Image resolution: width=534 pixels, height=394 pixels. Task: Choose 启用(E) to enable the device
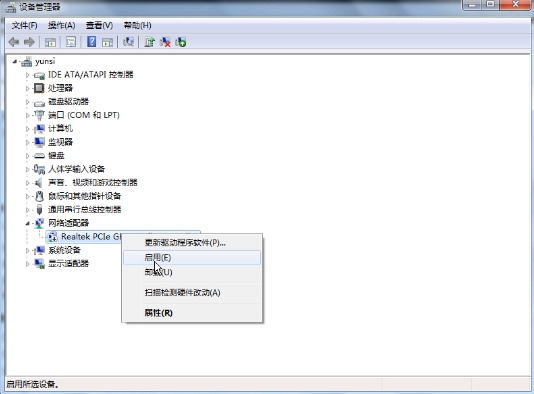point(192,257)
